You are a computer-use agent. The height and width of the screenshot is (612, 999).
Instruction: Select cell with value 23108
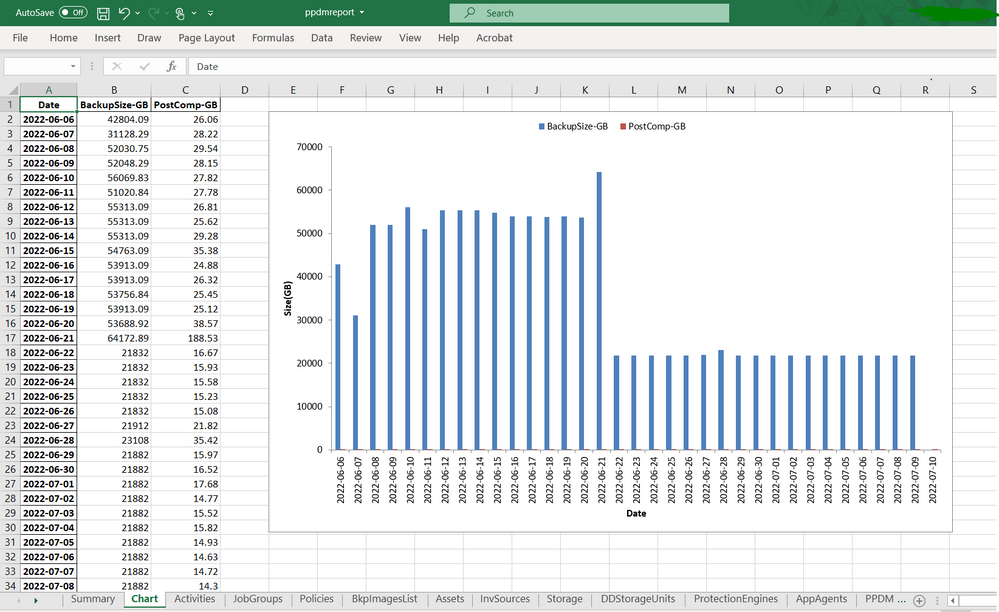(x=114, y=440)
